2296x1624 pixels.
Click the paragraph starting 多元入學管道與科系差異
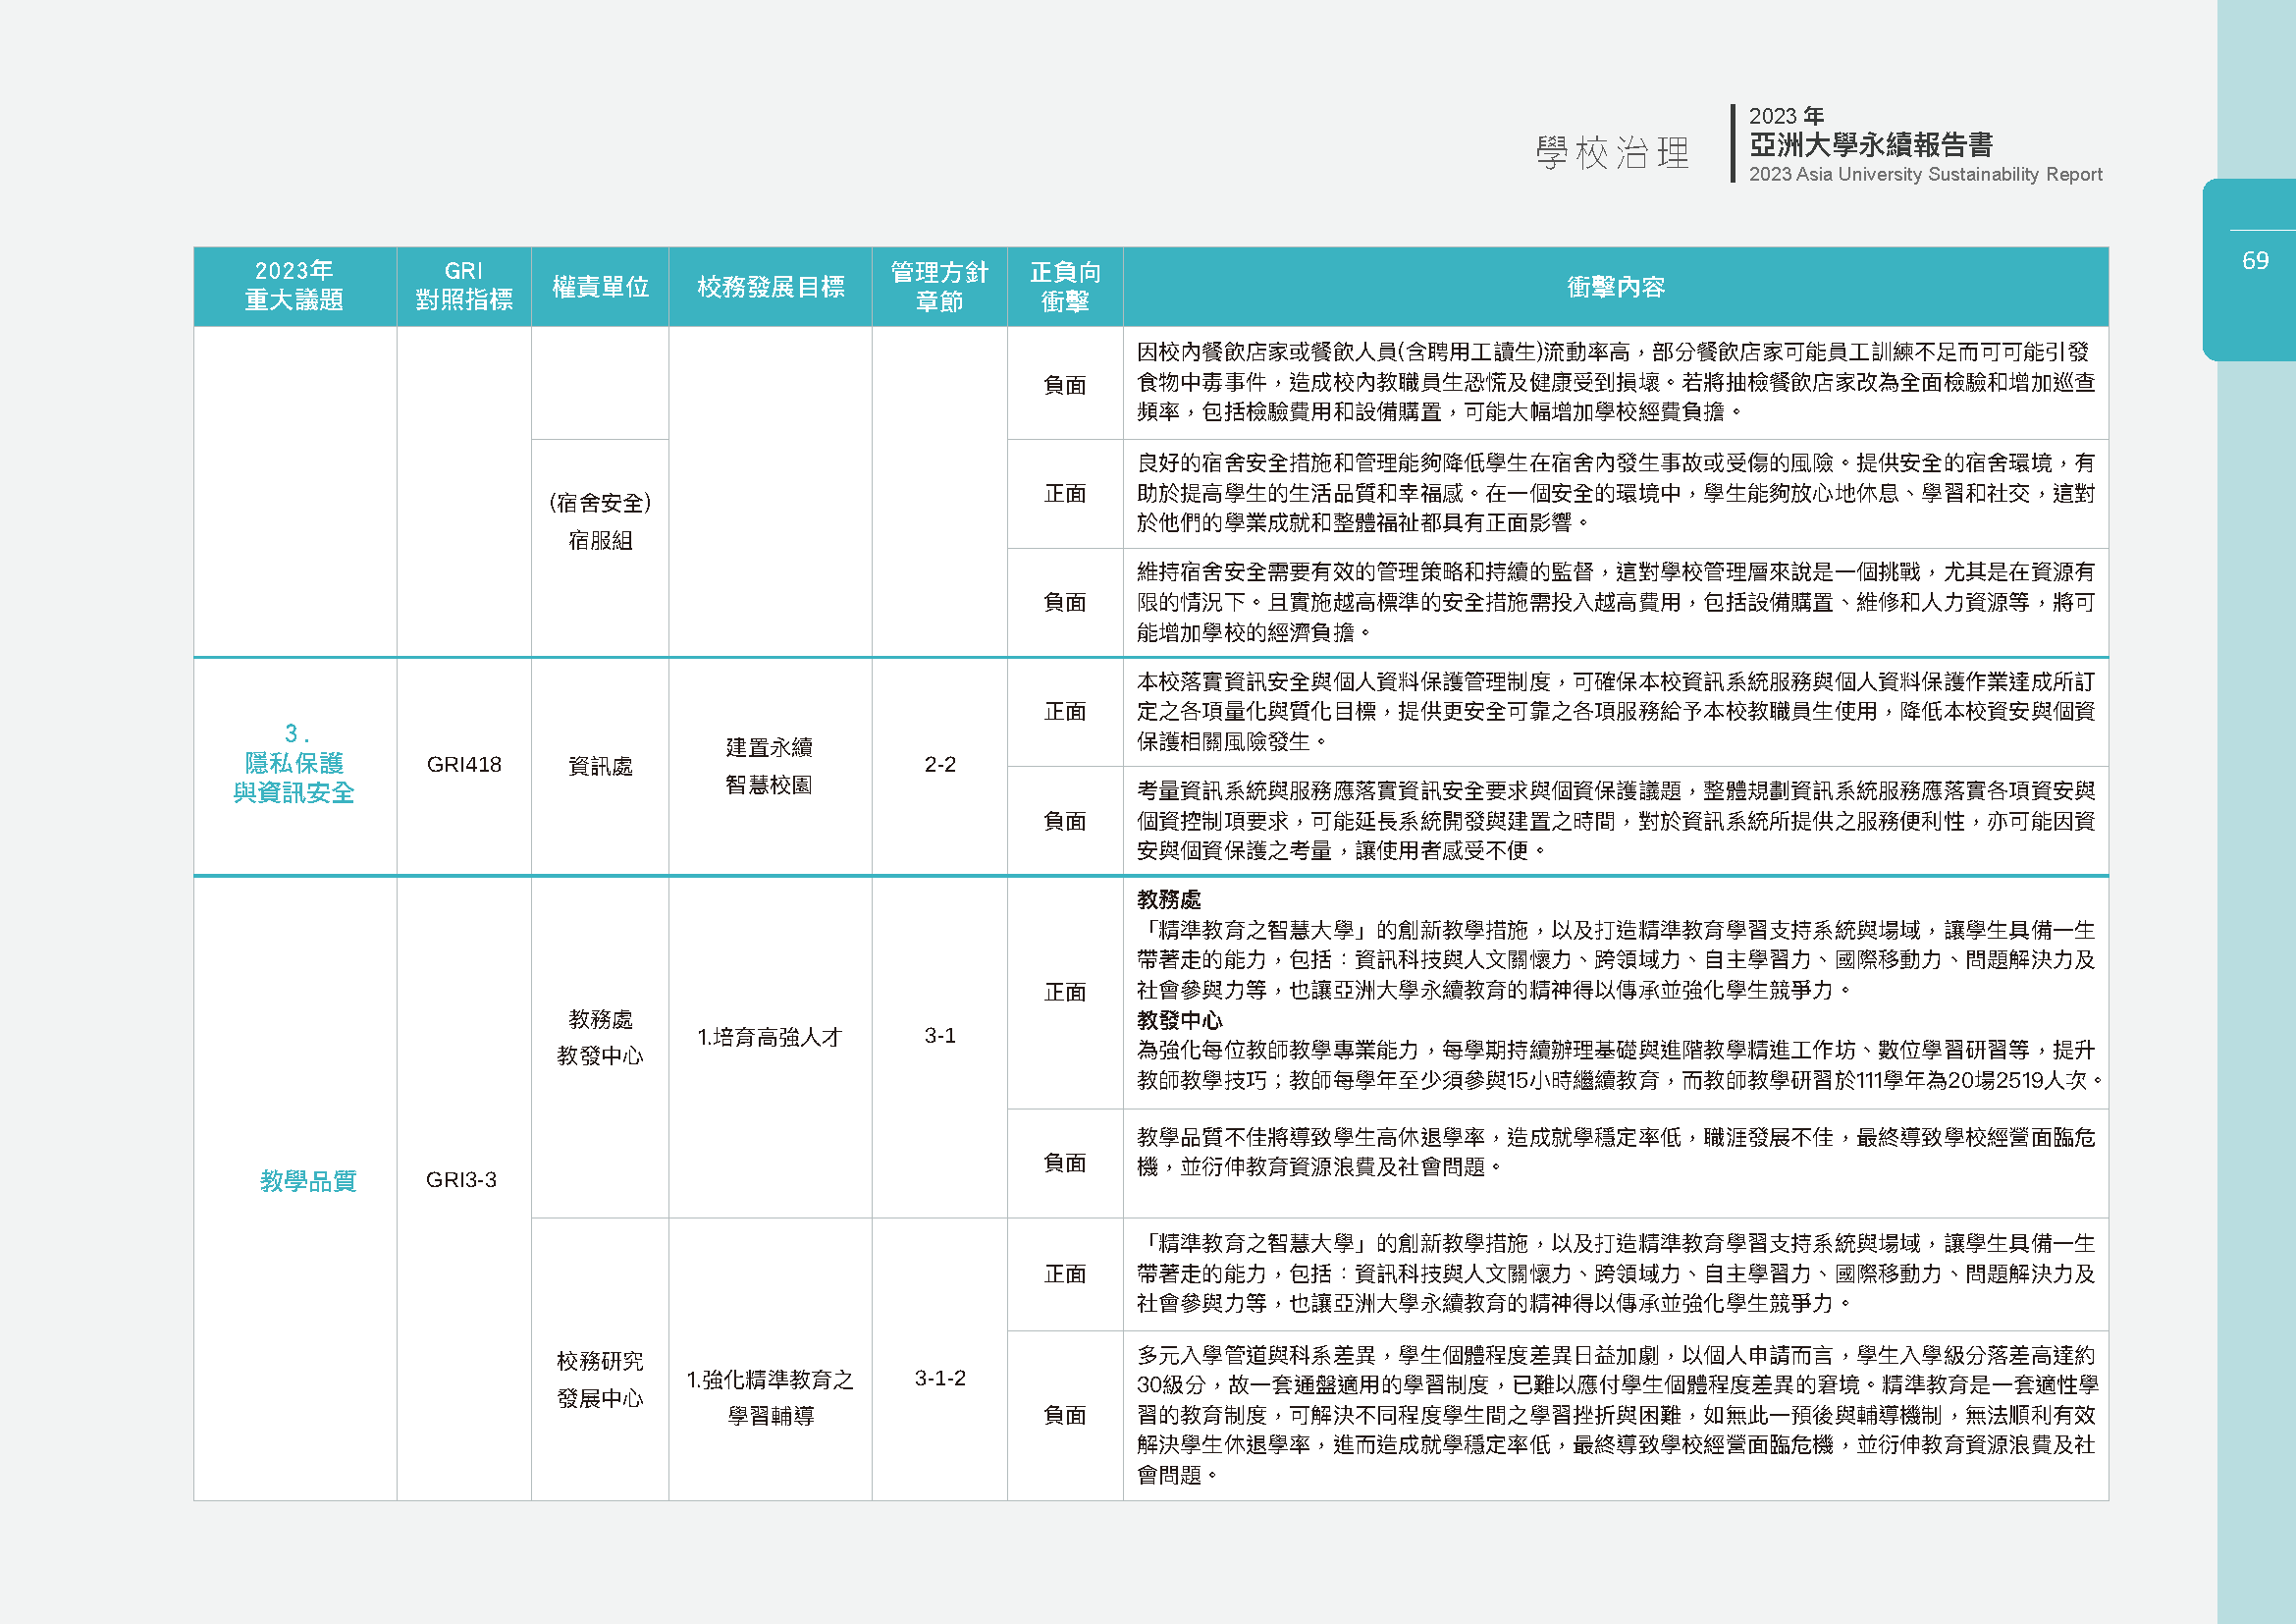[x=1616, y=1415]
